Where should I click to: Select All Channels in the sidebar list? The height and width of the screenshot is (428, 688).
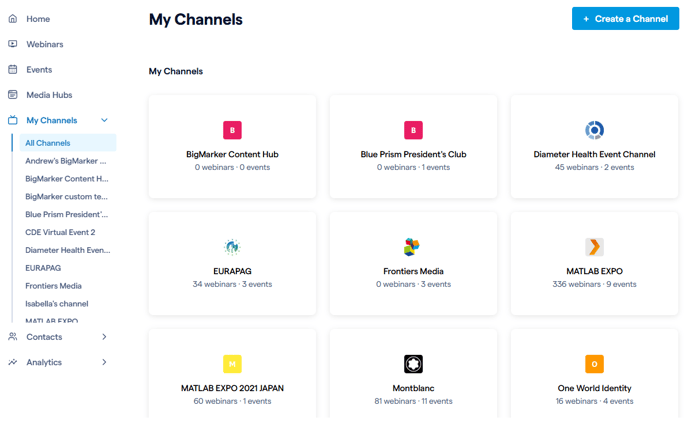pyautogui.click(x=68, y=143)
